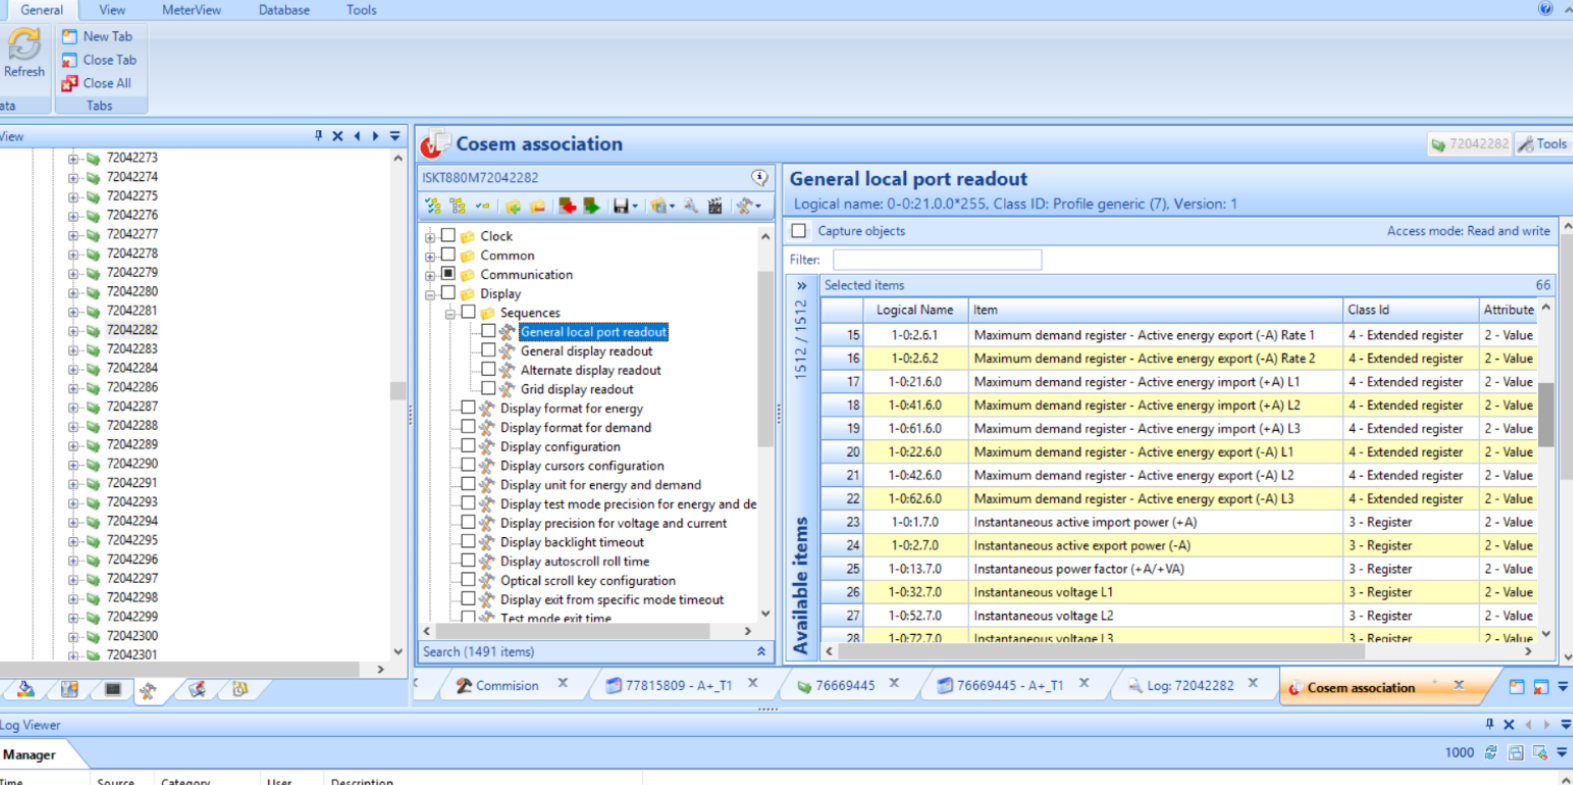Collapse the Display folder node
The image size is (1573, 785).
tap(430, 294)
